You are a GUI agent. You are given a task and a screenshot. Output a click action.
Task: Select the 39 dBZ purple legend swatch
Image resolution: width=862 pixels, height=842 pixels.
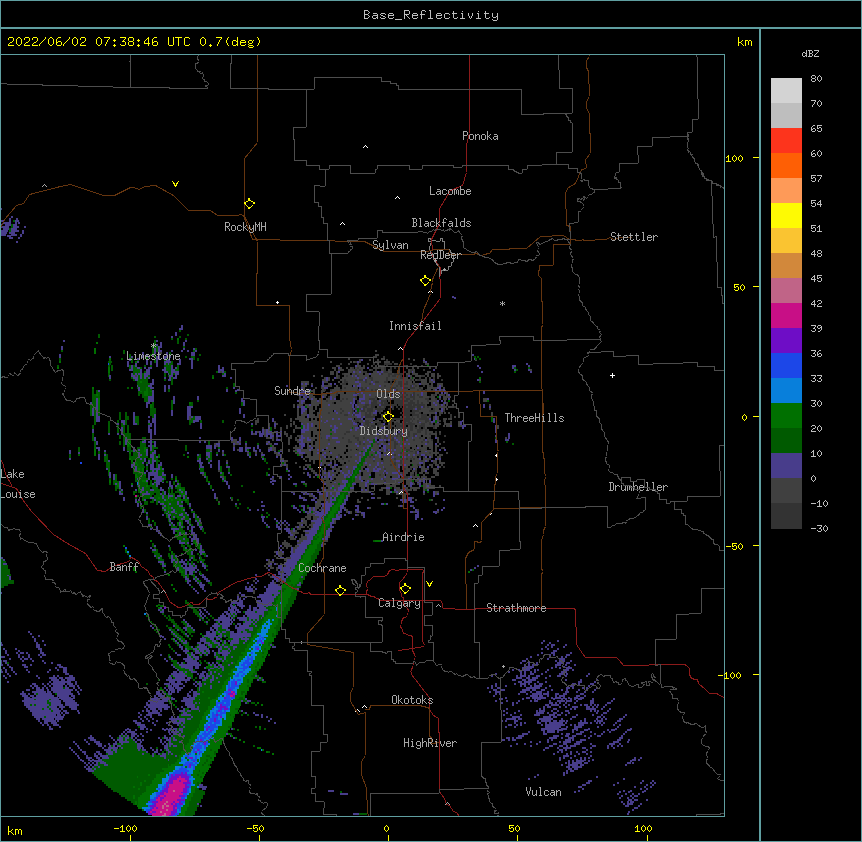[x=786, y=341]
